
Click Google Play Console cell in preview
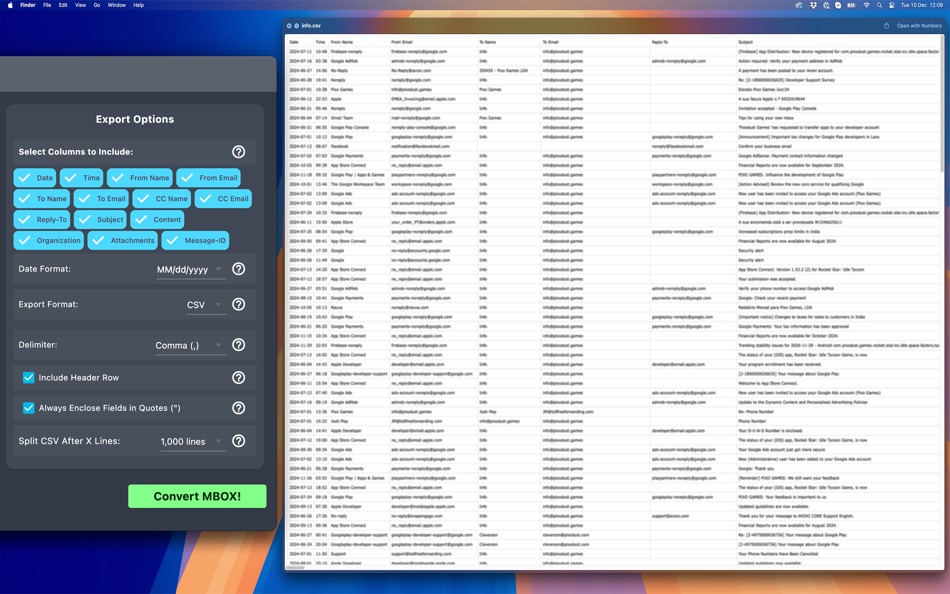[350, 127]
